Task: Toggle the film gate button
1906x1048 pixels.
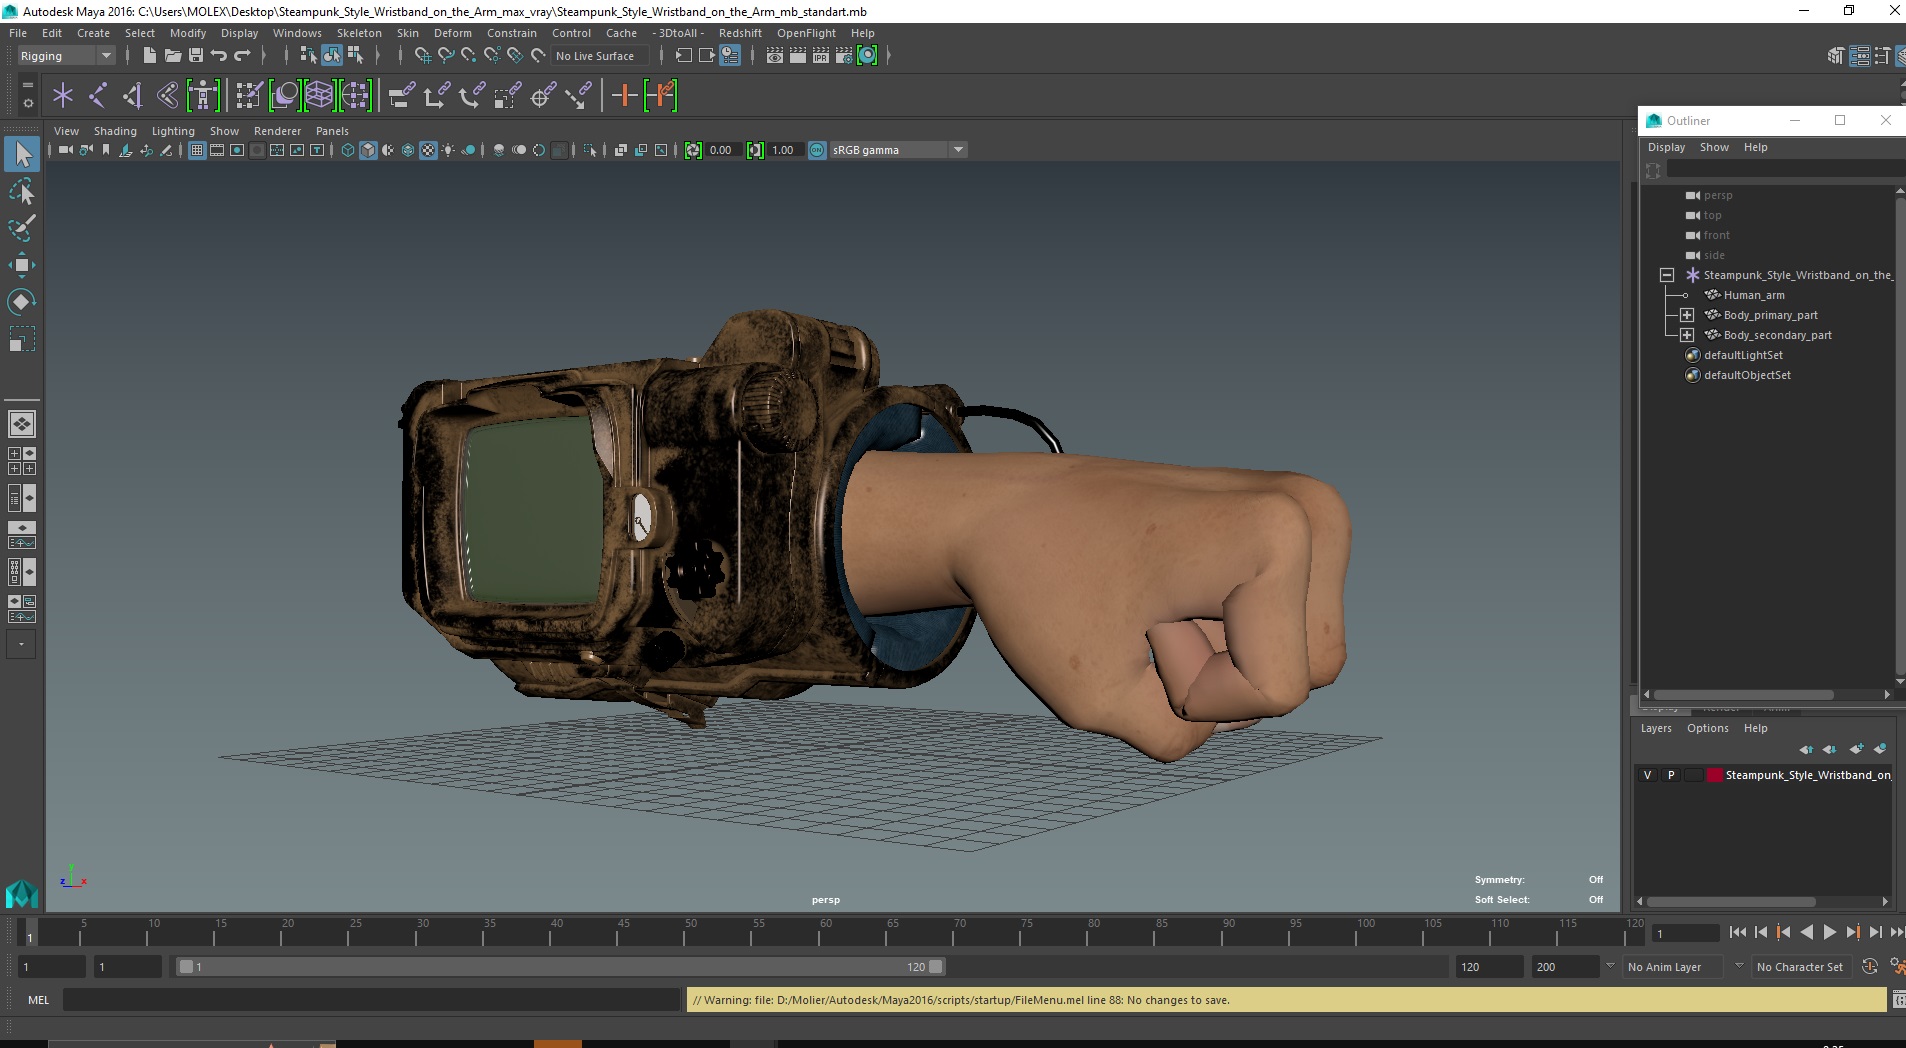Action: click(217, 150)
